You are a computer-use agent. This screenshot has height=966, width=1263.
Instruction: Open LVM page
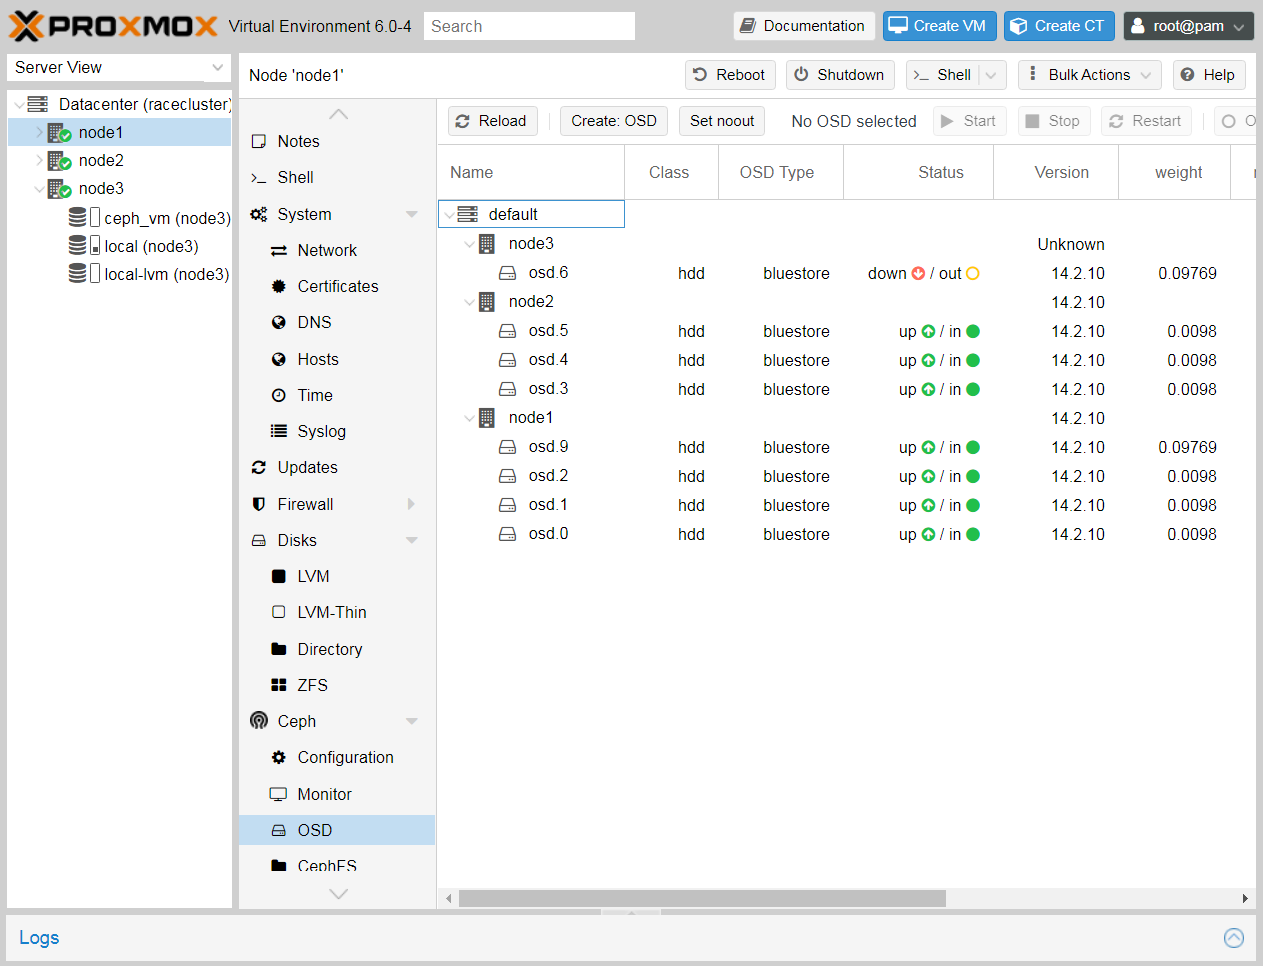coord(337,576)
